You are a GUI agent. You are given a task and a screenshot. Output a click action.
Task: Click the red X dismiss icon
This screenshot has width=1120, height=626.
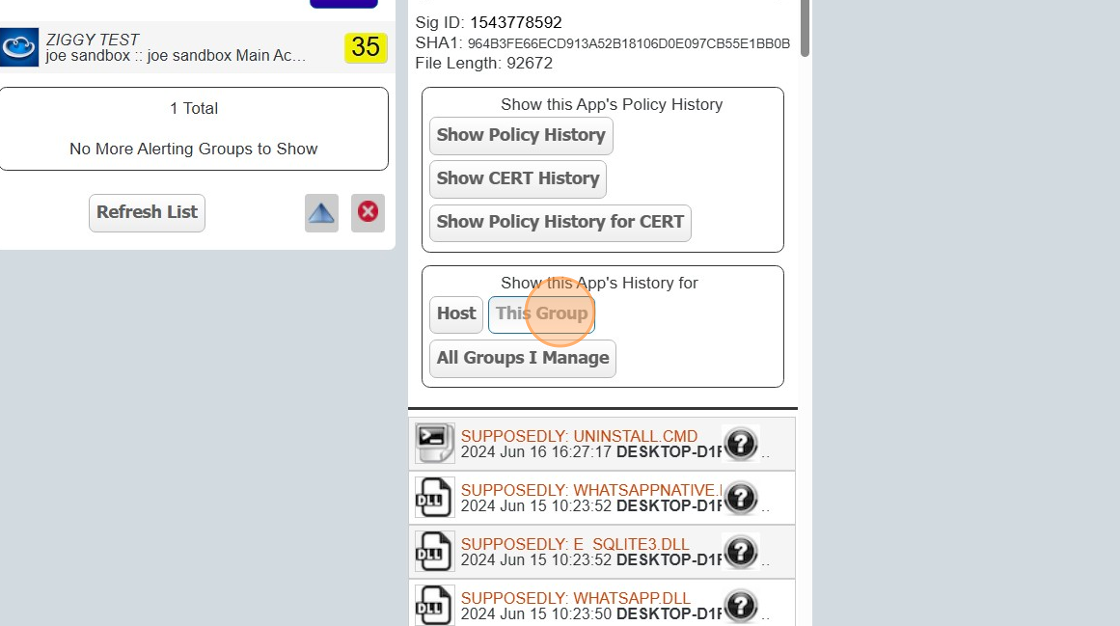pyautogui.click(x=367, y=212)
